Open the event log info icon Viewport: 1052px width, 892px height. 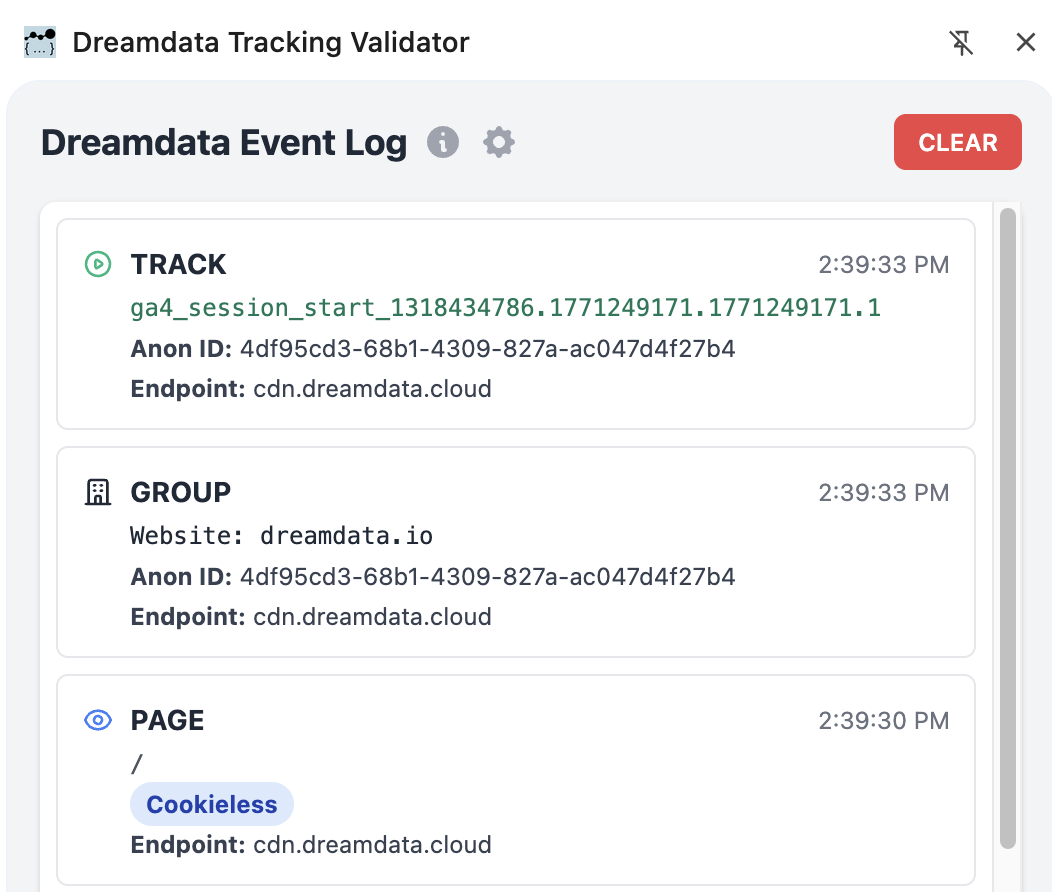(443, 143)
